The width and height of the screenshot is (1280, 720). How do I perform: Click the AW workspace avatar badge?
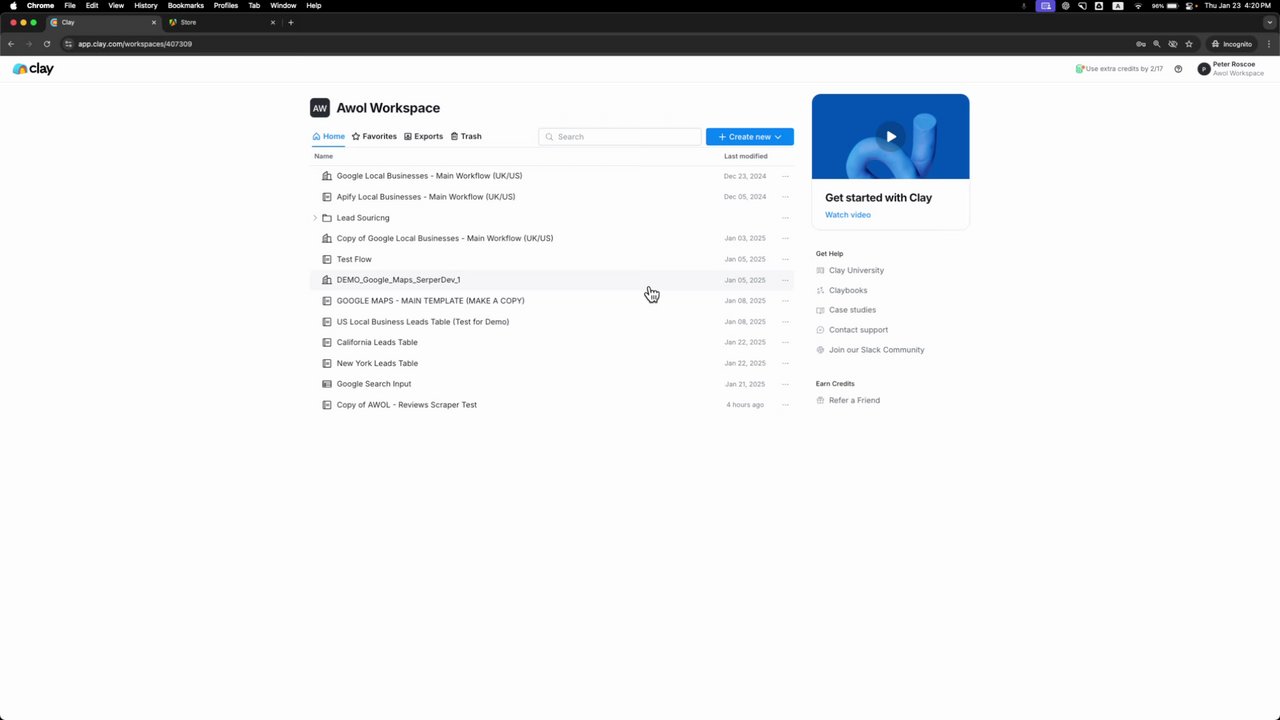(x=320, y=108)
